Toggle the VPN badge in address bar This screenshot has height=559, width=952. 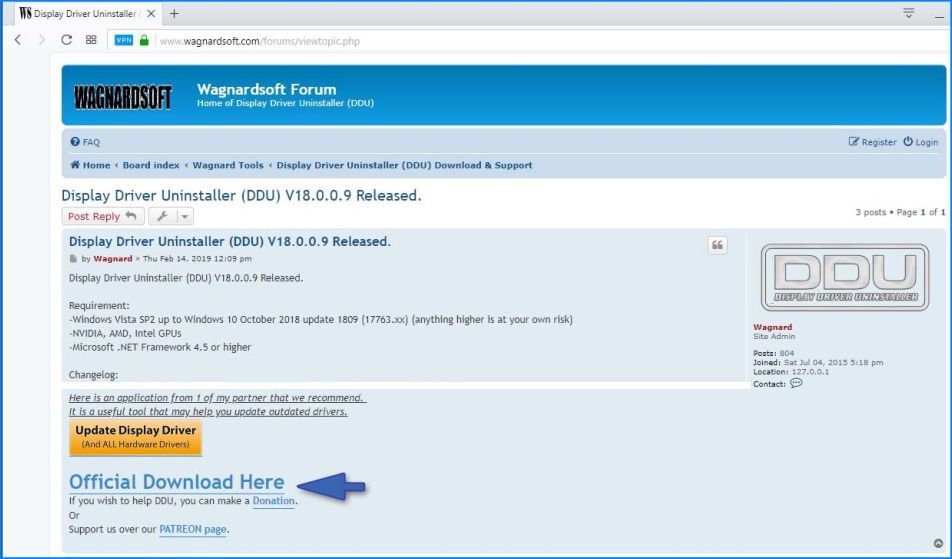point(123,41)
